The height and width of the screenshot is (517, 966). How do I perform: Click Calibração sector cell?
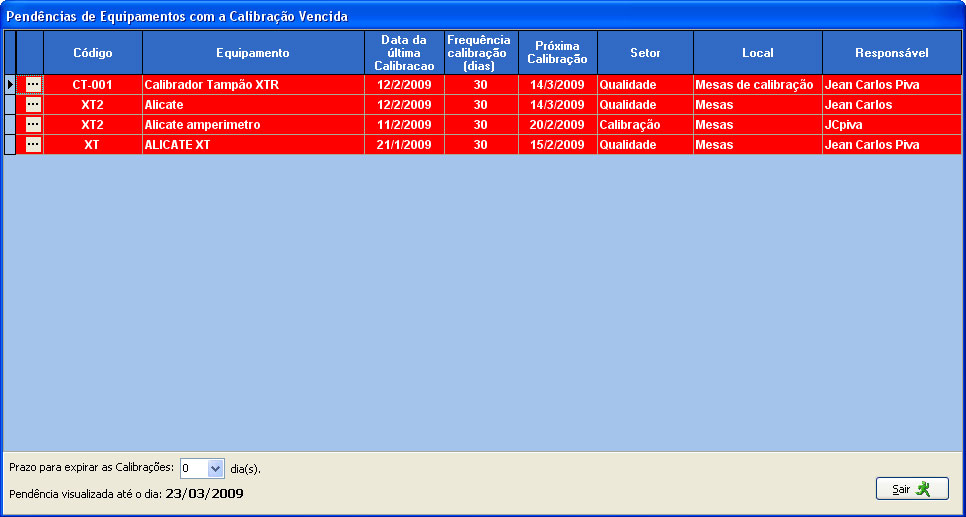pos(645,124)
